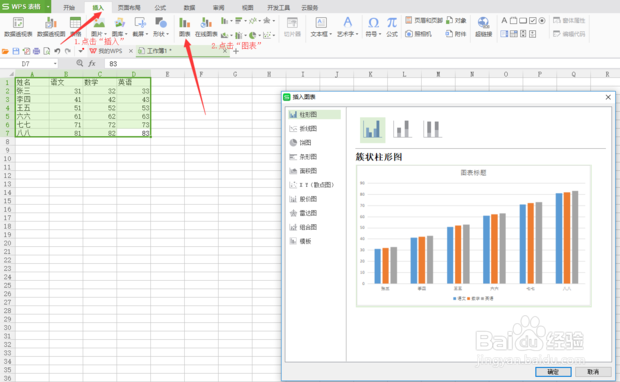Switch to the 公式 (Formulas) tab

tap(160, 8)
